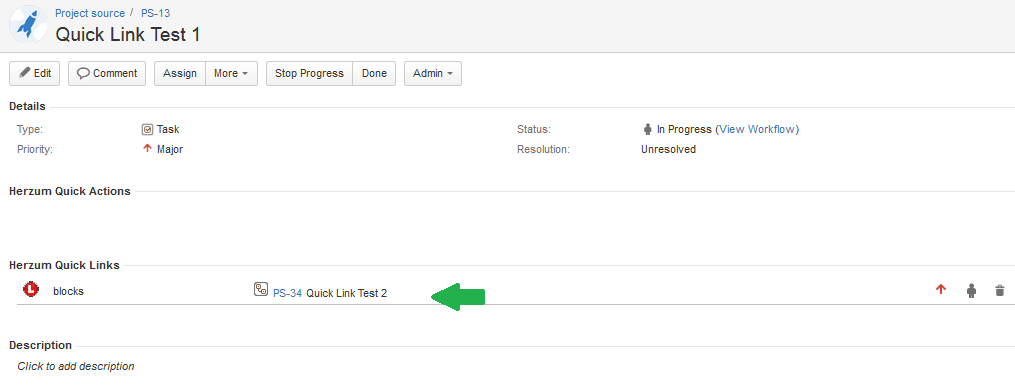1015x392 pixels.
Task: Open the More dropdown menu
Action: pyautogui.click(x=231, y=73)
